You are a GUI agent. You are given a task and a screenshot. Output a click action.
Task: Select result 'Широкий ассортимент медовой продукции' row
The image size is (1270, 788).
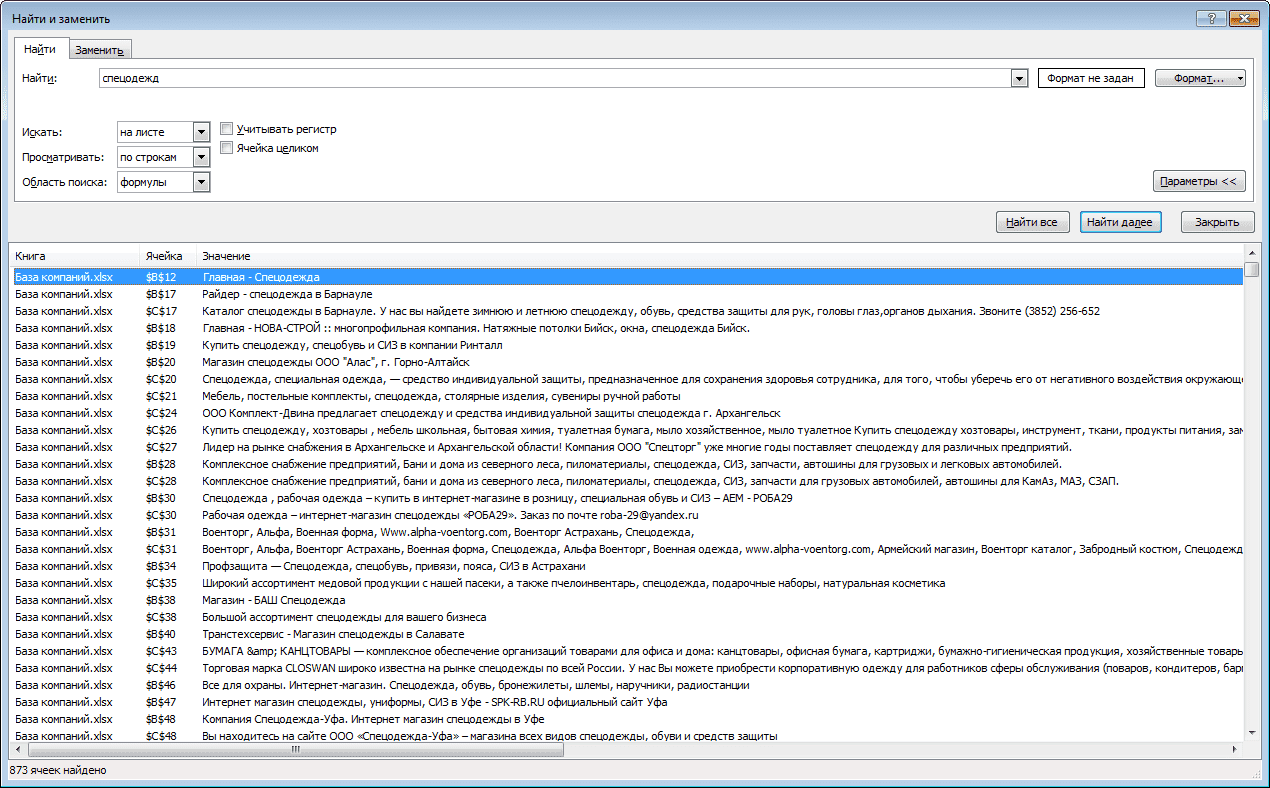pos(627,583)
